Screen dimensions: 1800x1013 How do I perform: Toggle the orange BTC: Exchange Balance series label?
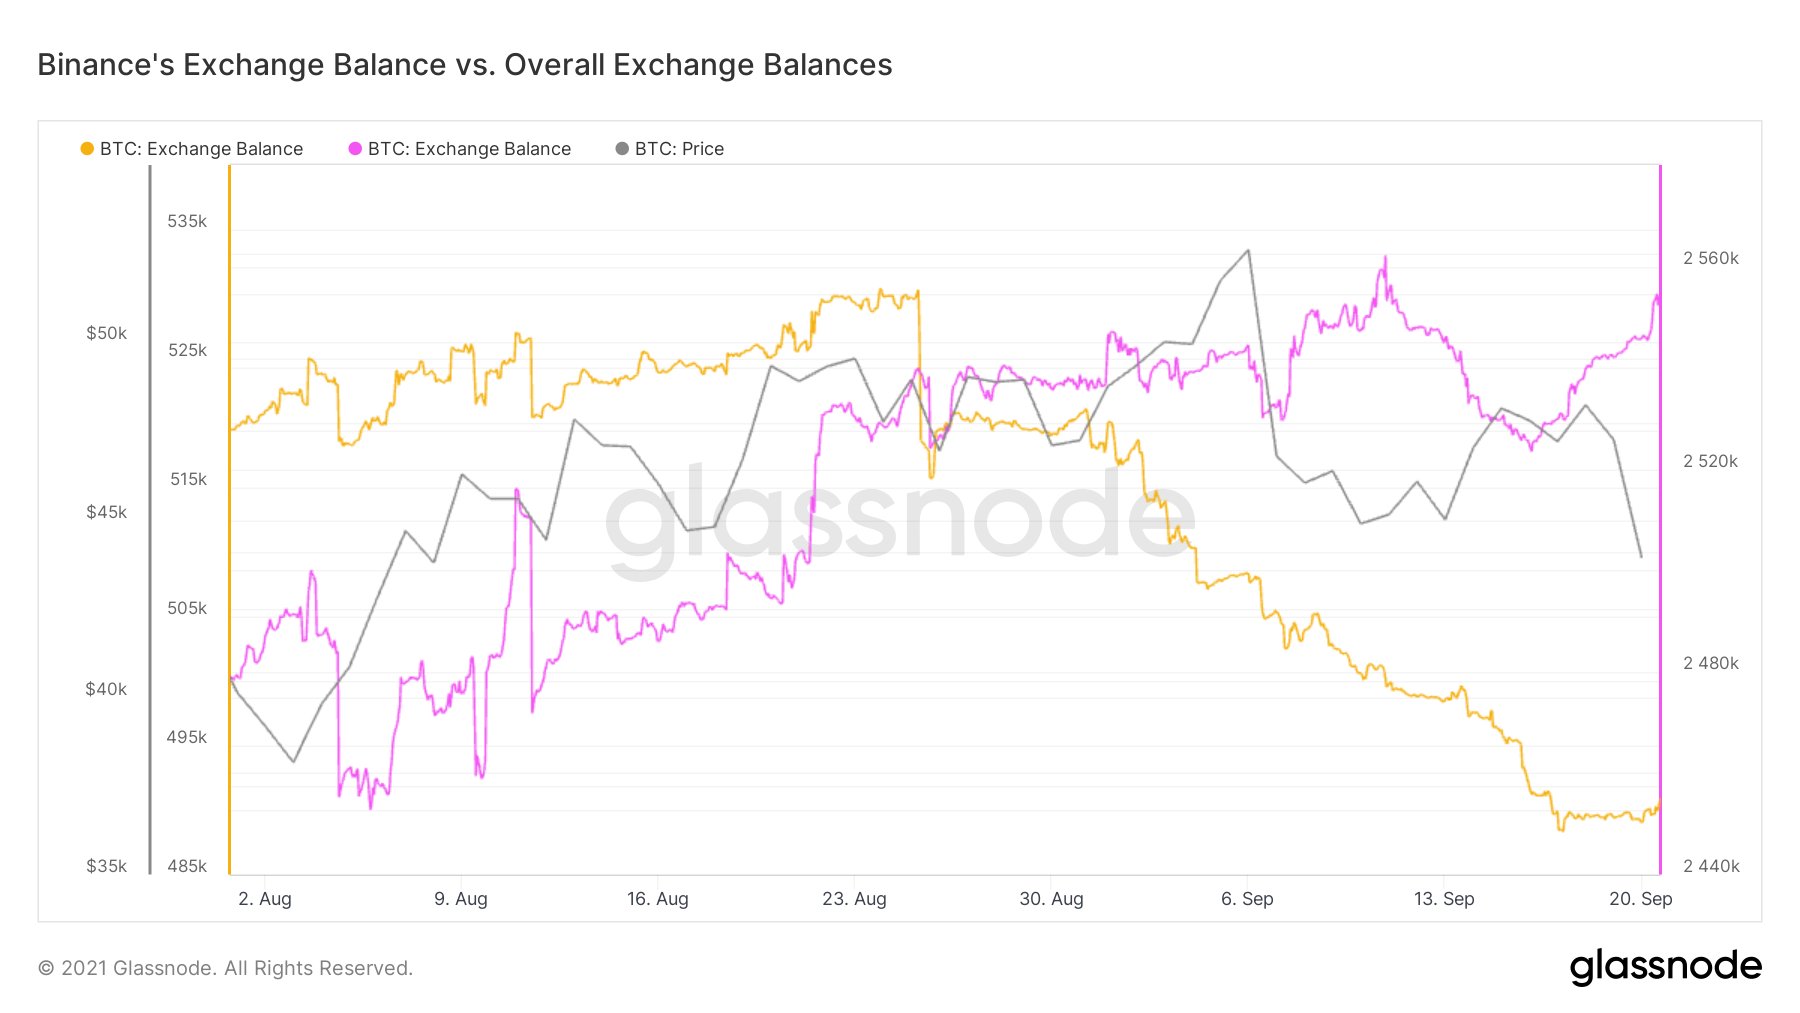point(201,149)
